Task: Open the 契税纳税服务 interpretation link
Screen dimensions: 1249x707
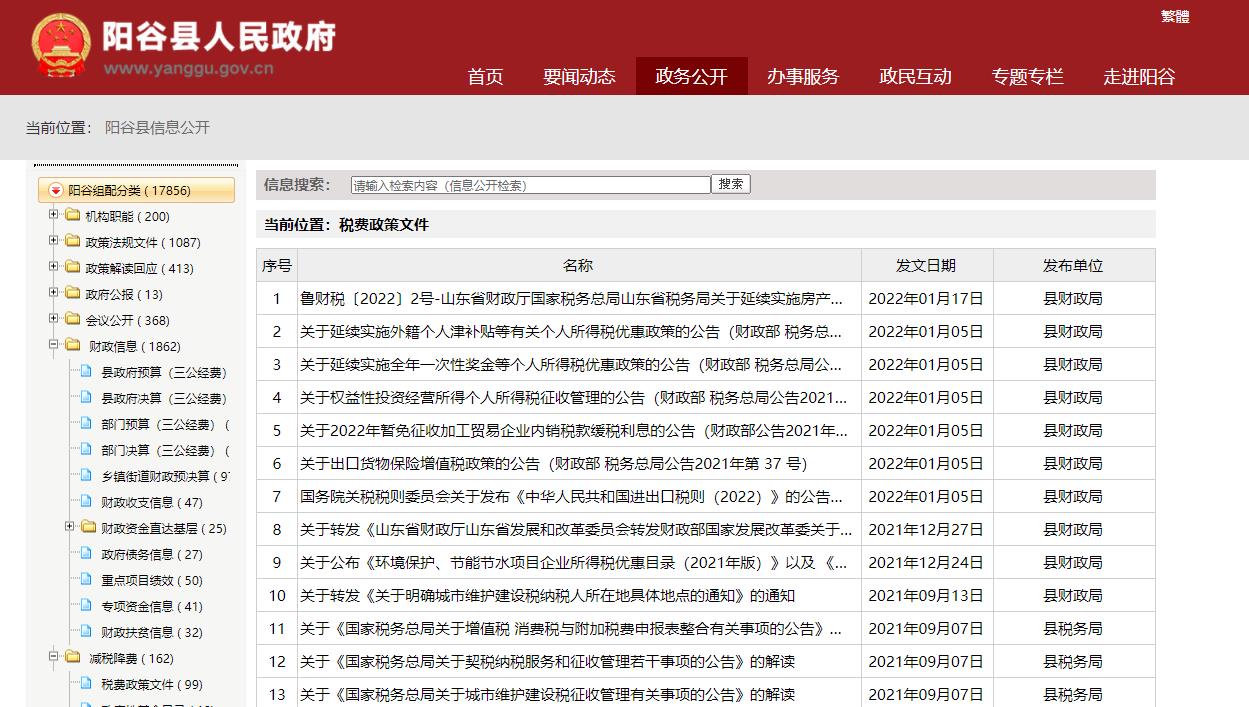Action: (547, 661)
